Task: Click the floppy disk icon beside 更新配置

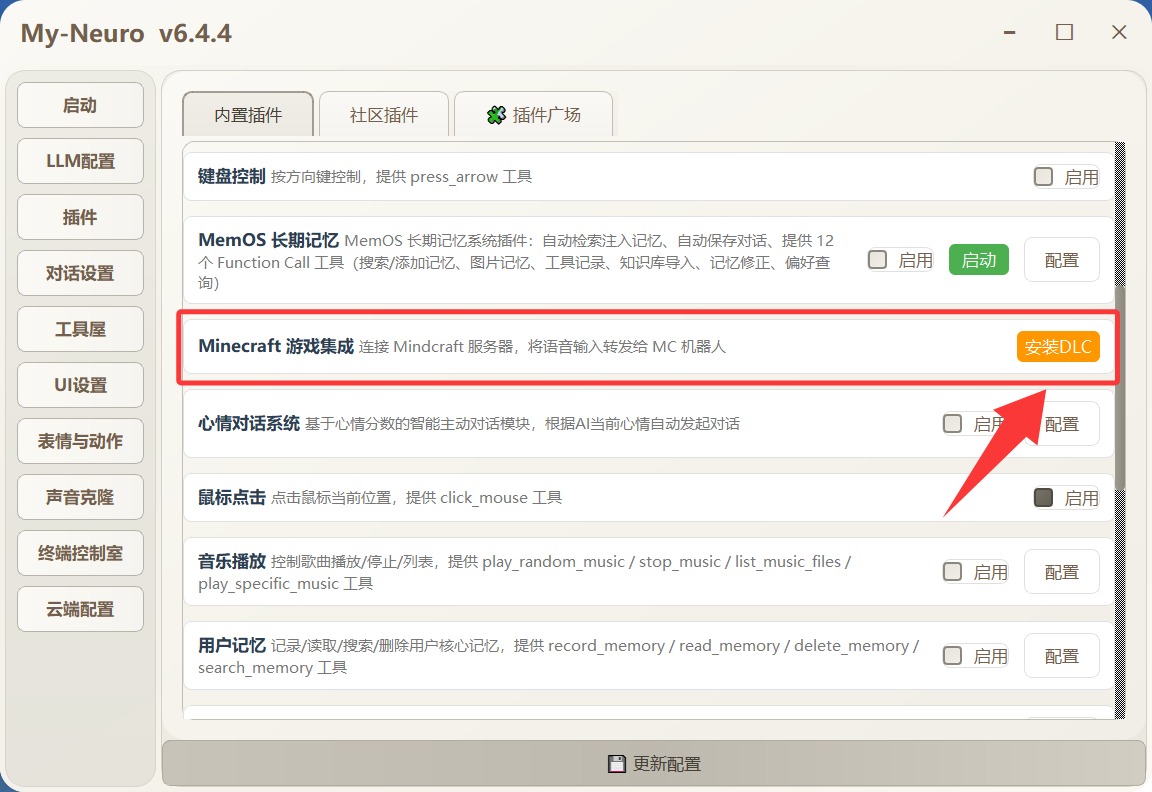Action: (617, 764)
